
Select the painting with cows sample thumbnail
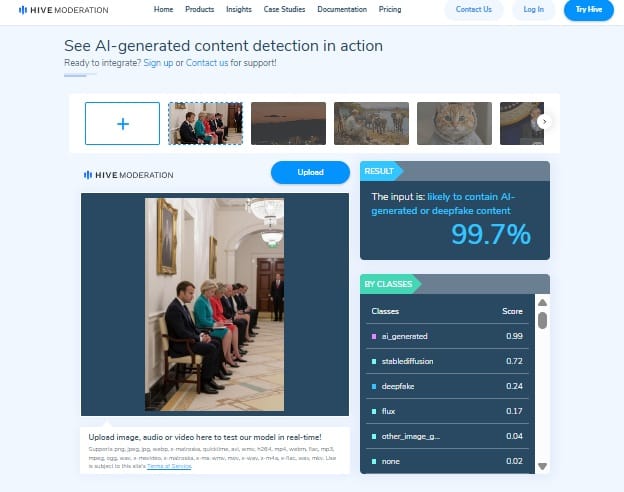[x=371, y=123]
